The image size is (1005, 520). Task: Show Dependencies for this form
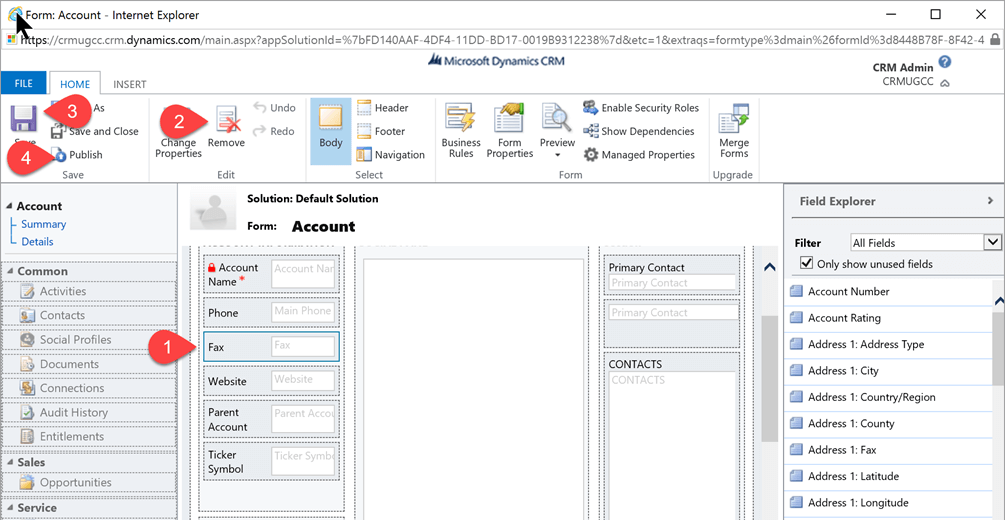click(639, 131)
